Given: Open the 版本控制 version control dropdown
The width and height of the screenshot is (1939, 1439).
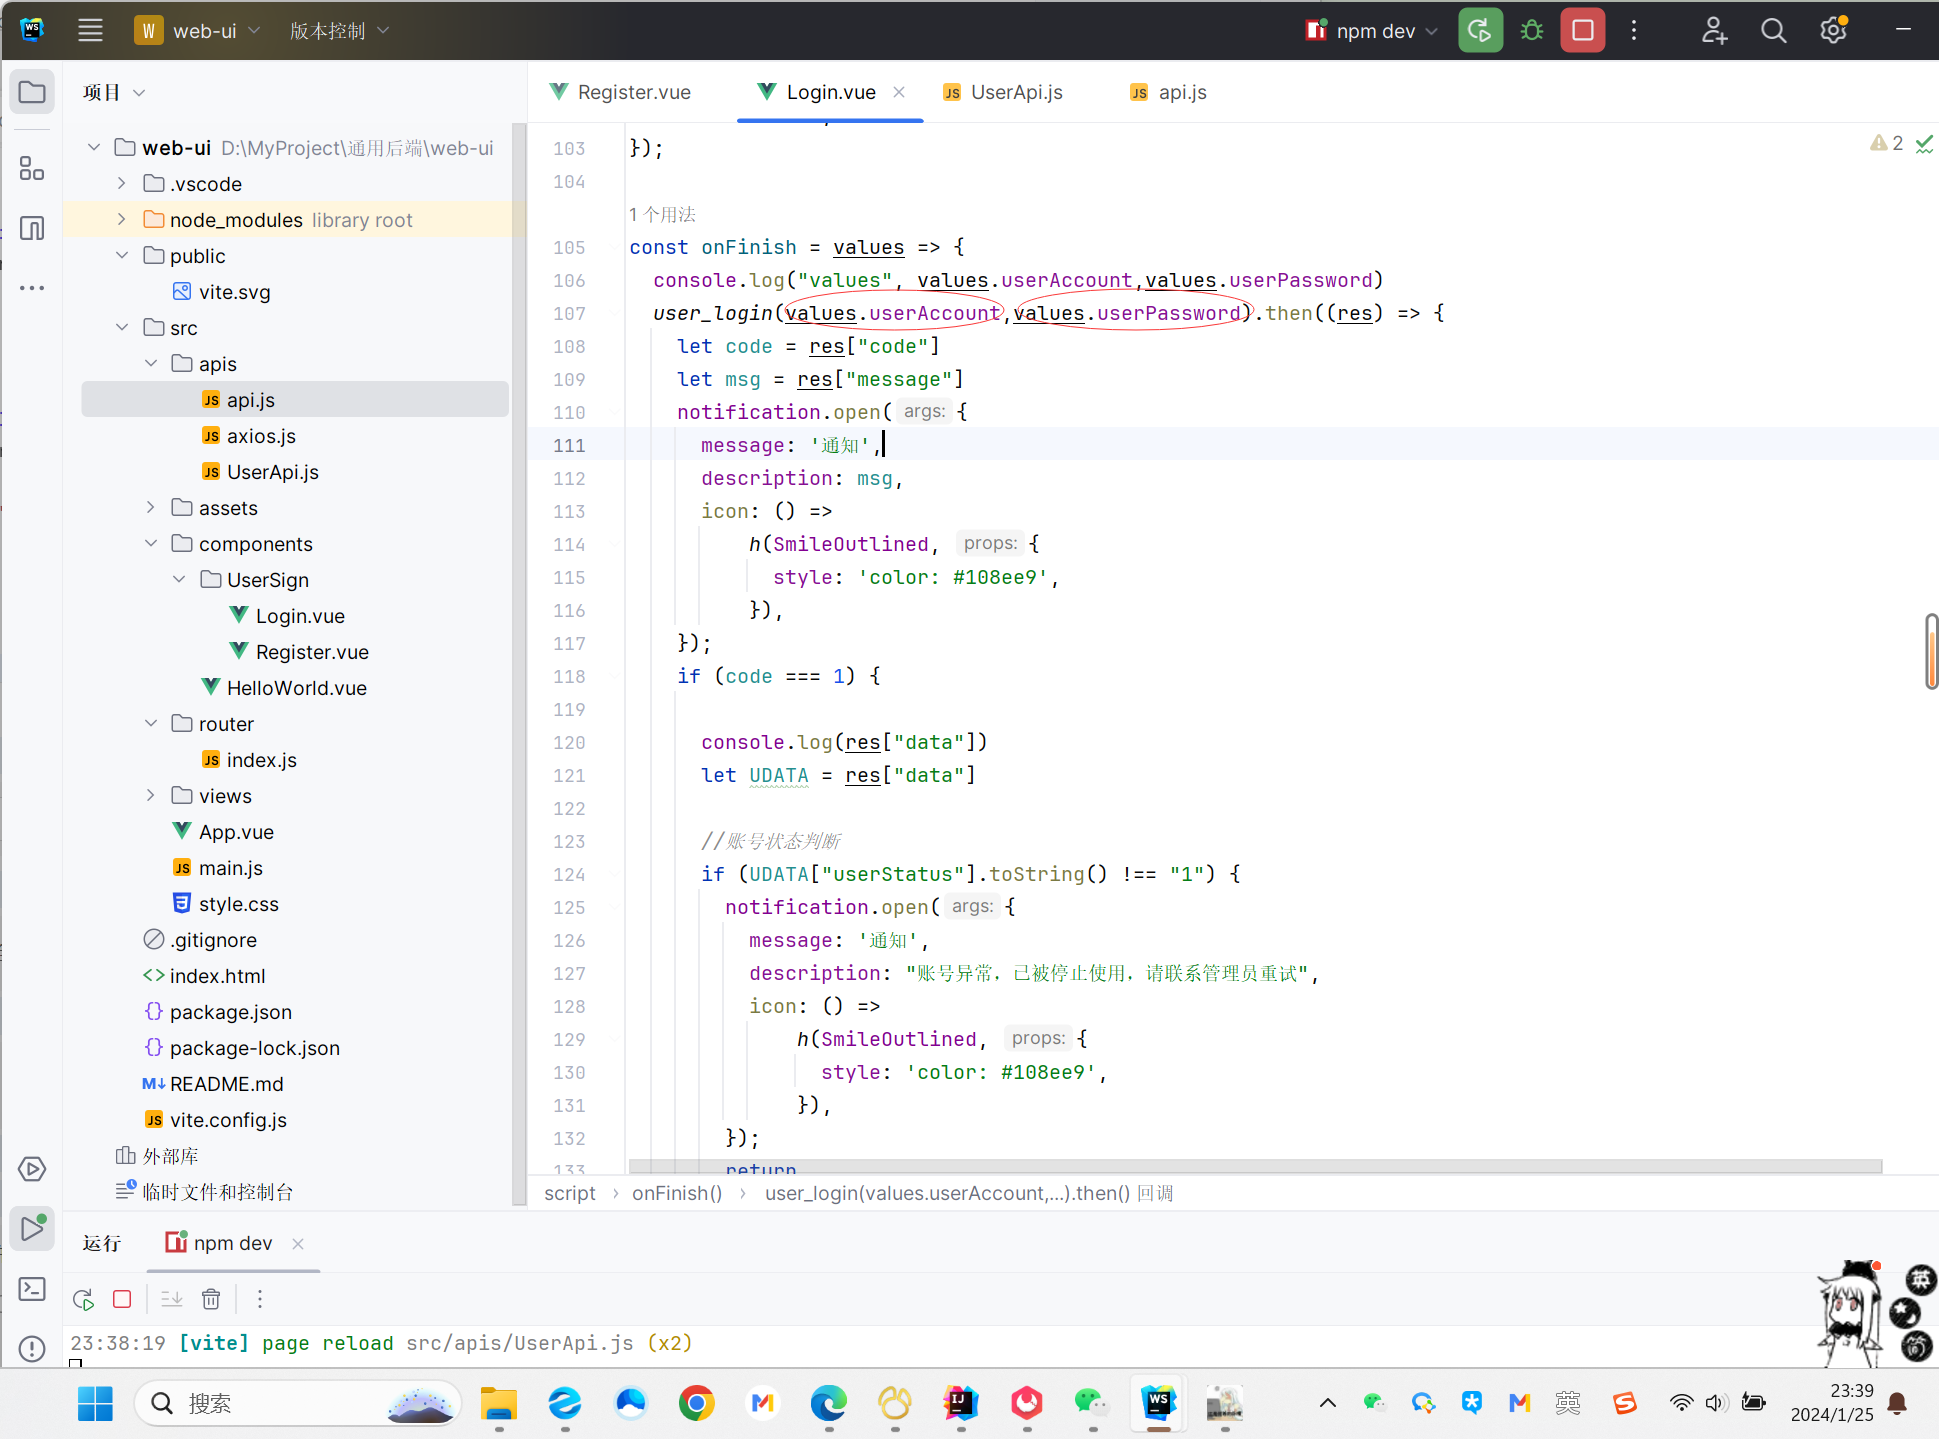Looking at the screenshot, I should pyautogui.click(x=339, y=30).
